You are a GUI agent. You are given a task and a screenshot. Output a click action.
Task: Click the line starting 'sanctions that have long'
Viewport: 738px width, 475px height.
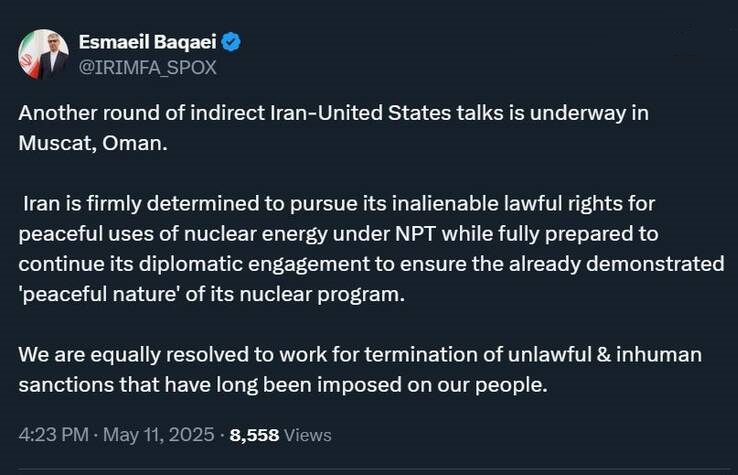point(283,385)
